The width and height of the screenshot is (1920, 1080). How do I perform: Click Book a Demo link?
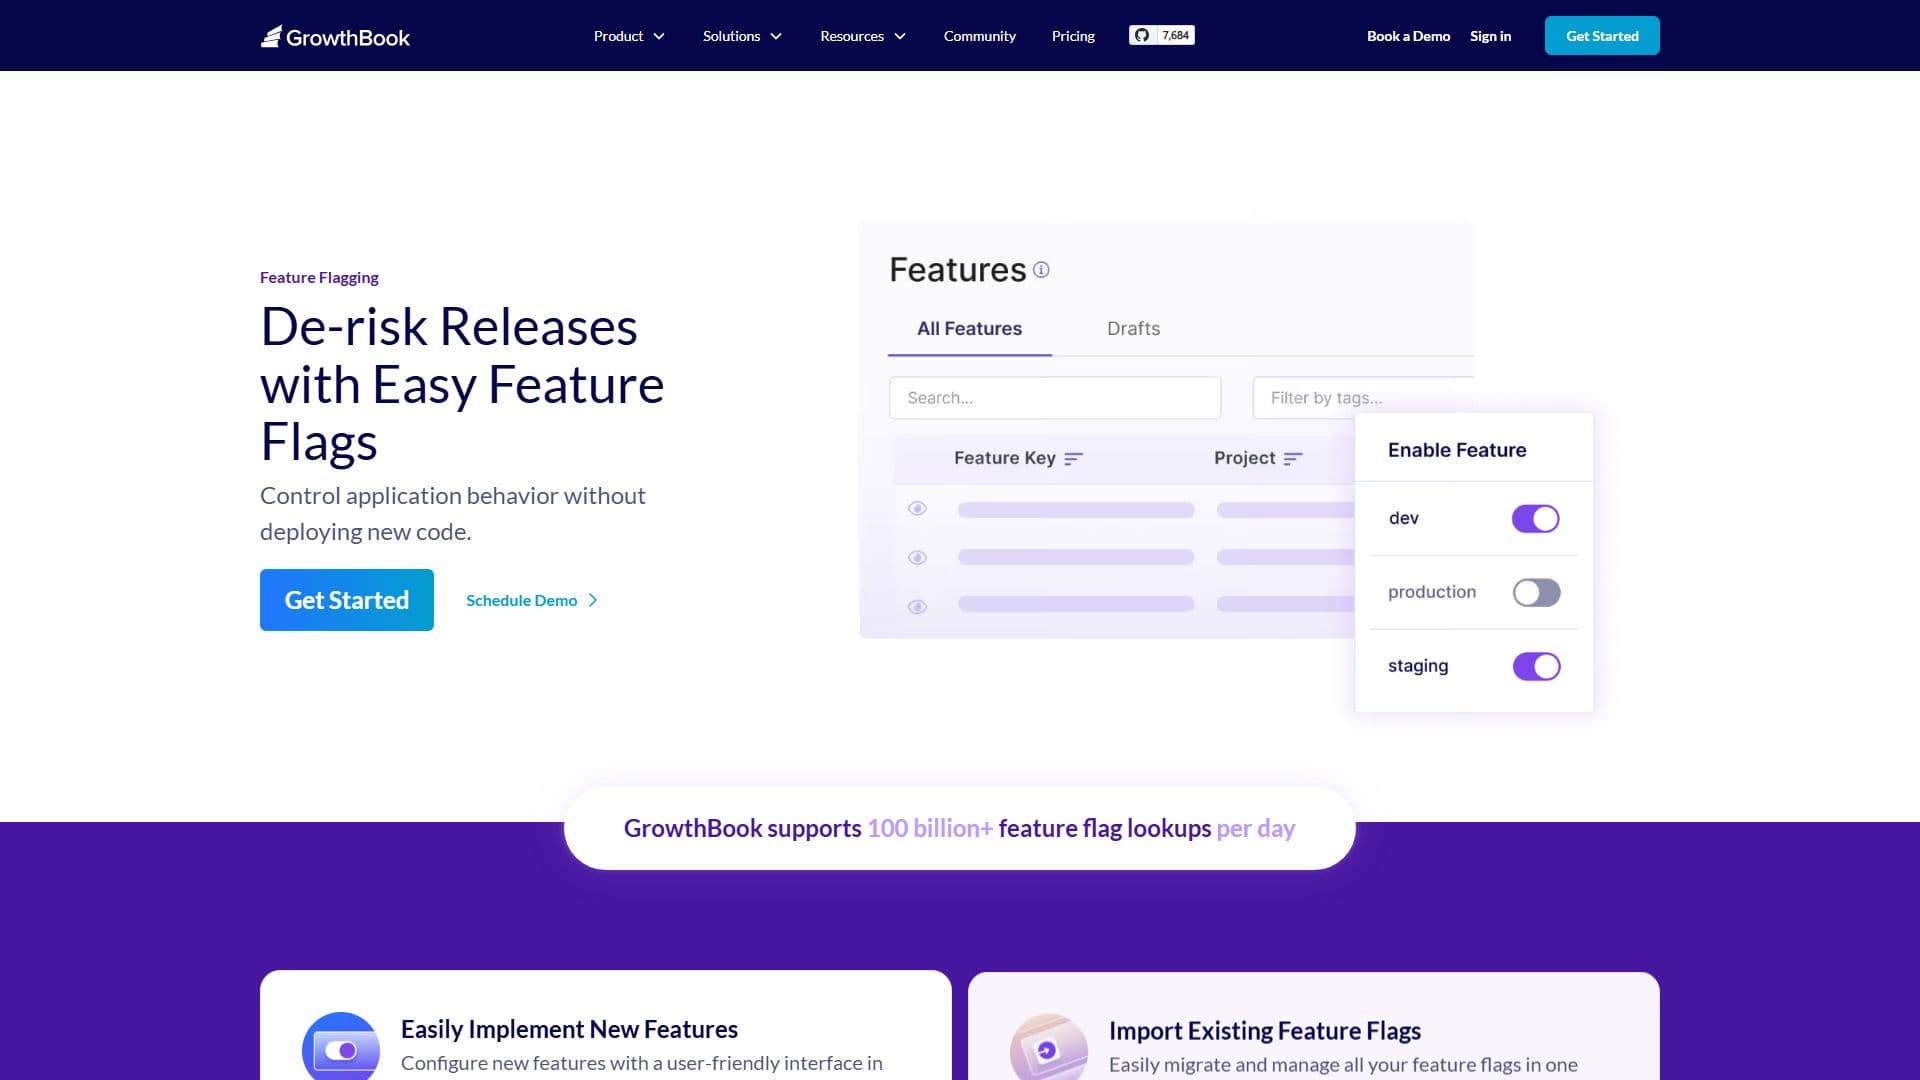pos(1408,36)
